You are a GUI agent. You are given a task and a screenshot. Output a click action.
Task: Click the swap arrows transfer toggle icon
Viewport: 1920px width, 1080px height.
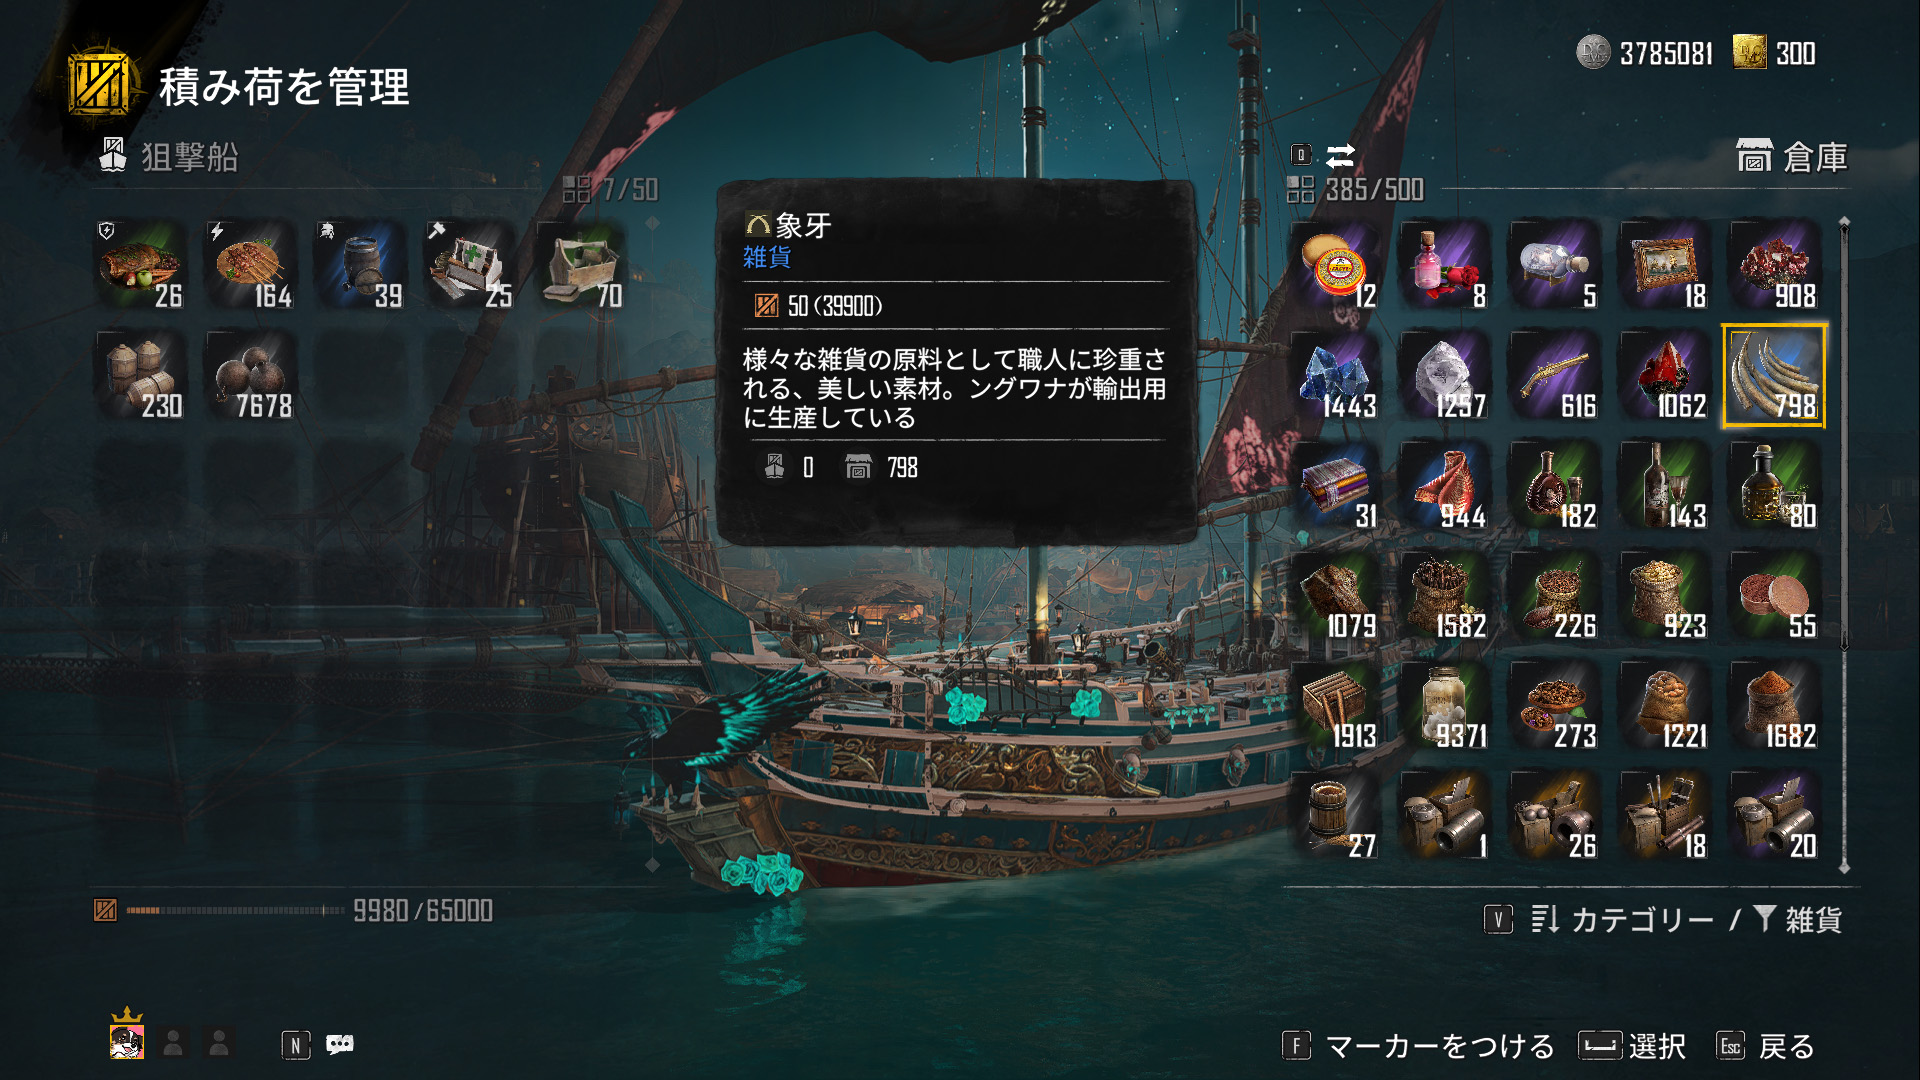pyautogui.click(x=1340, y=155)
